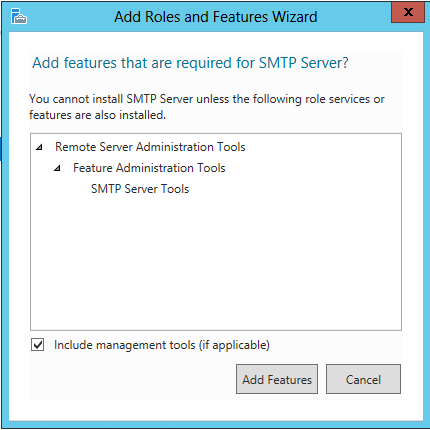Click the 'Include management tools (if applicable)' label
This screenshot has width=430, height=430.
[162, 345]
